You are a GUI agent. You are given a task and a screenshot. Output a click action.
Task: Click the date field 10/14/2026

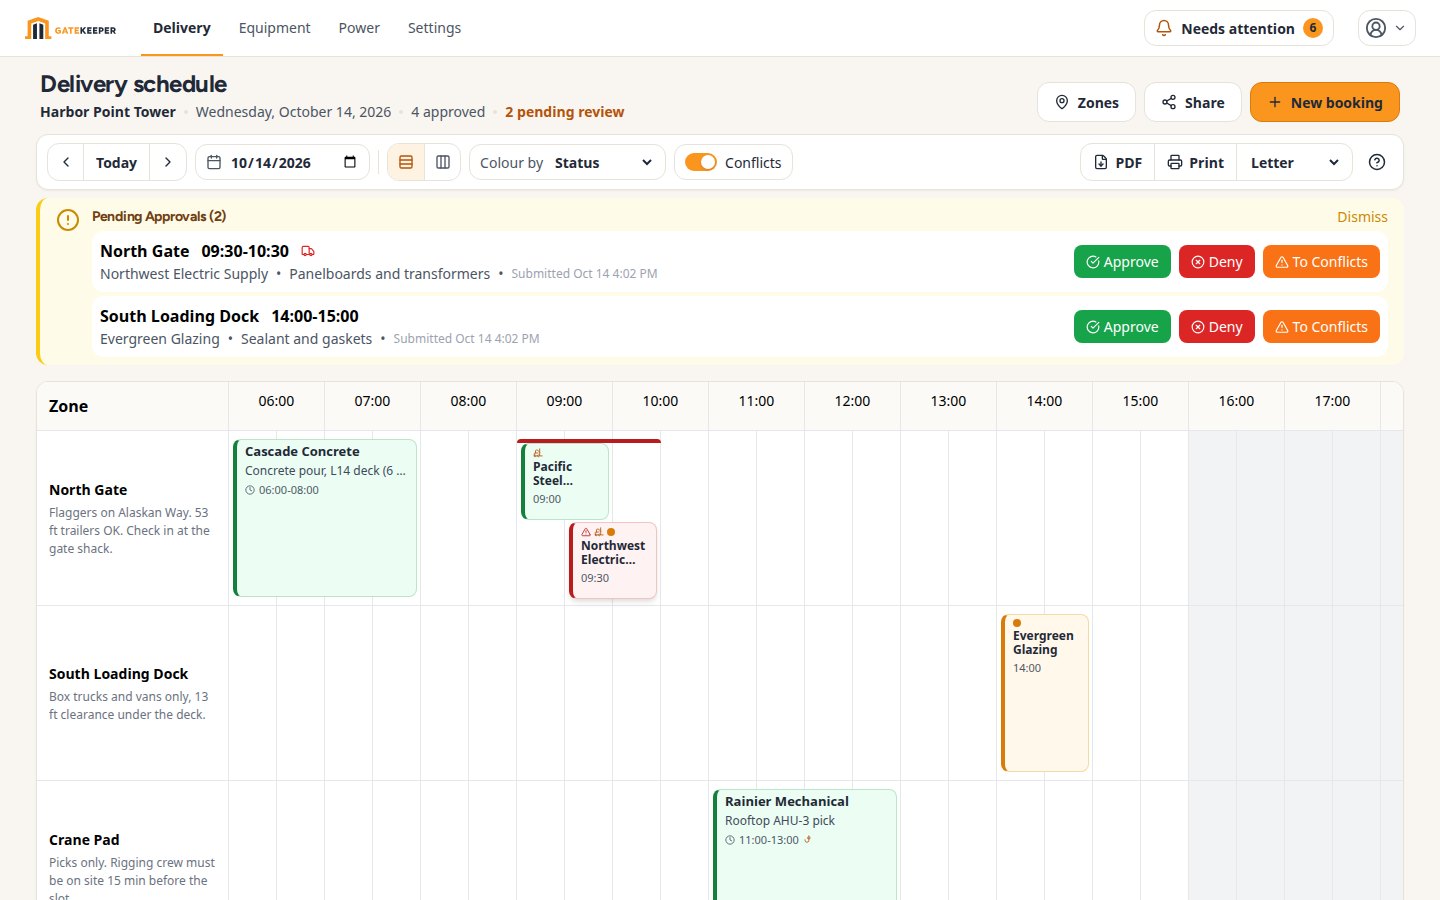tap(282, 162)
